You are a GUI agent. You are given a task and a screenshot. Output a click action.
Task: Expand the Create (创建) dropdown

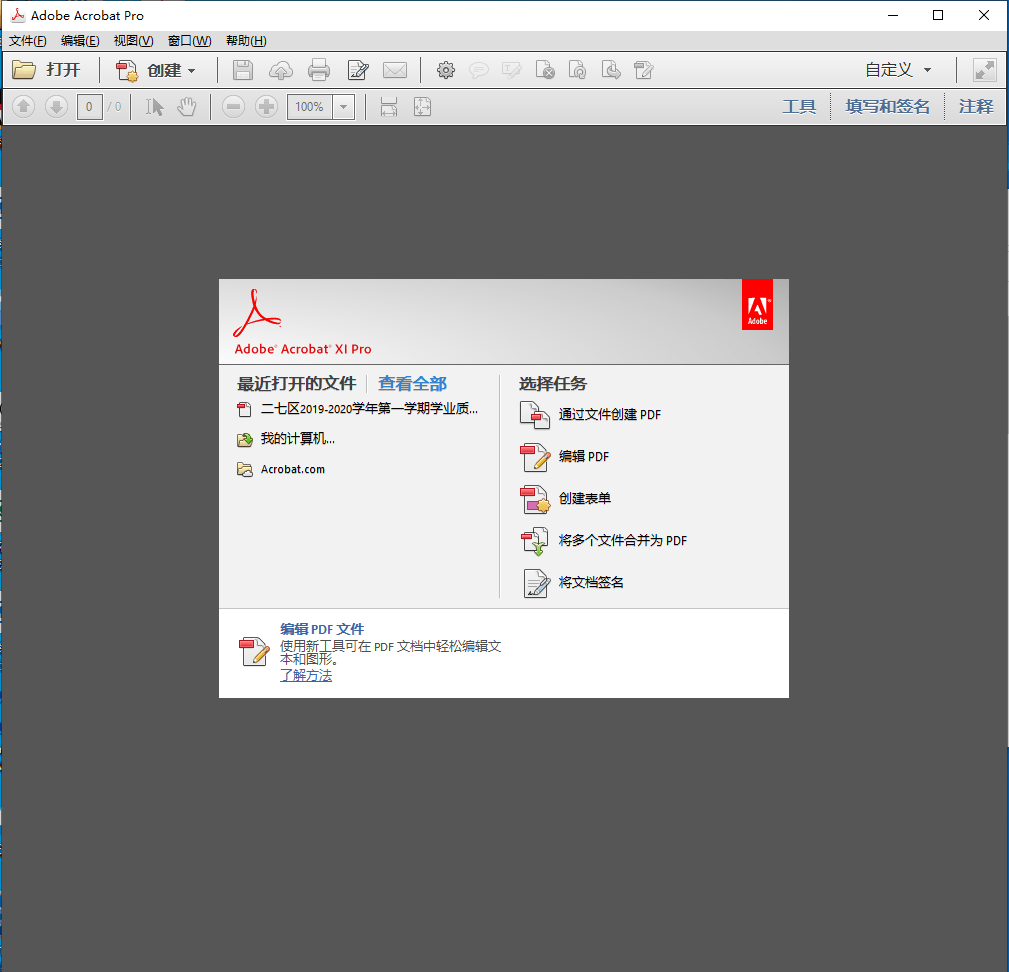[x=191, y=71]
